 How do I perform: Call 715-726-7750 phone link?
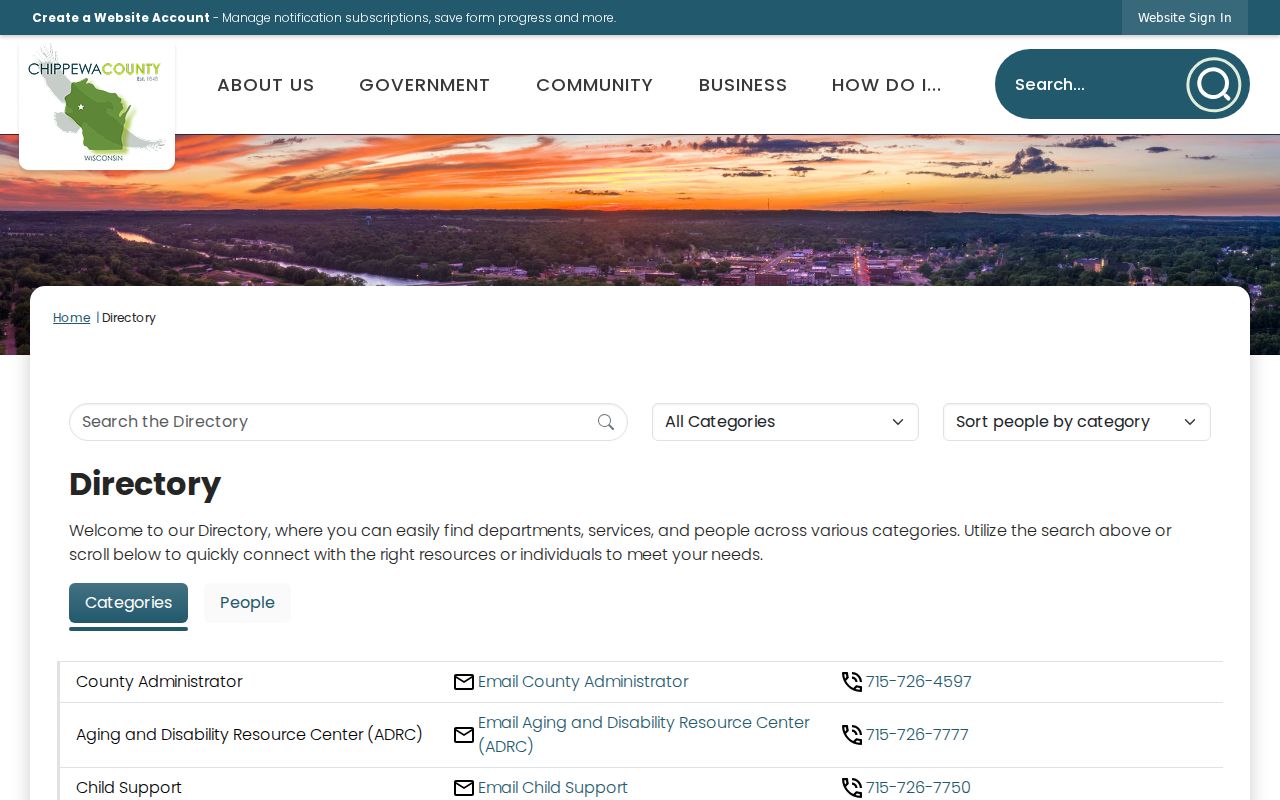point(918,788)
